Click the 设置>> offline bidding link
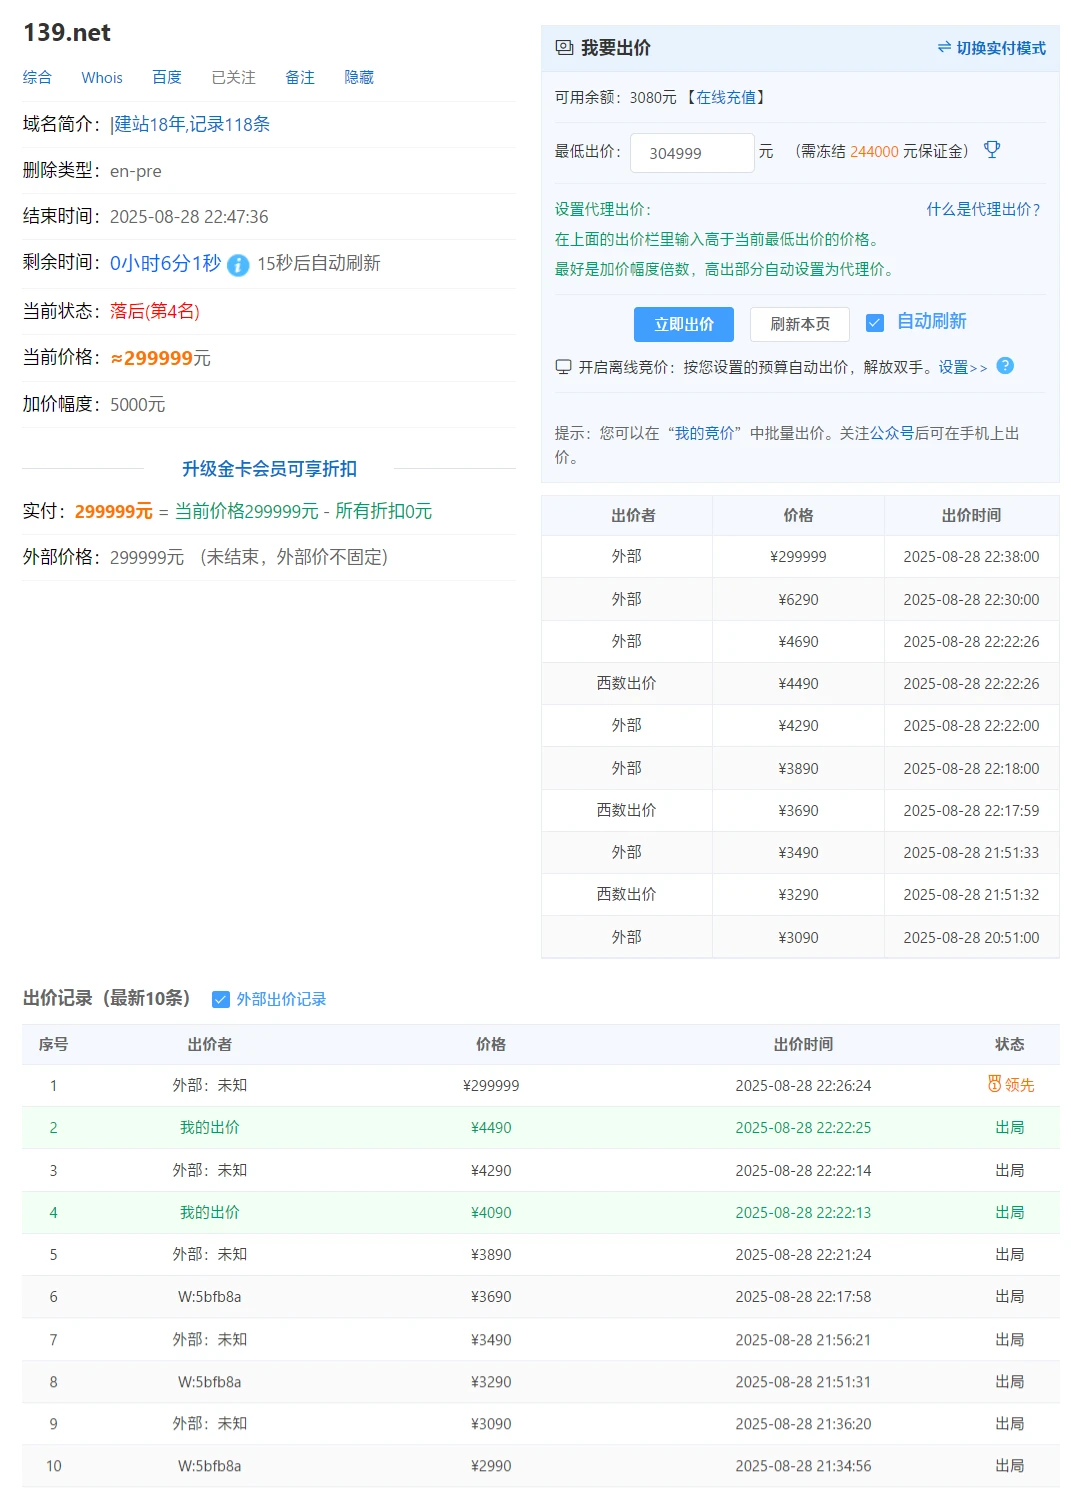The image size is (1071, 1495). 962,367
